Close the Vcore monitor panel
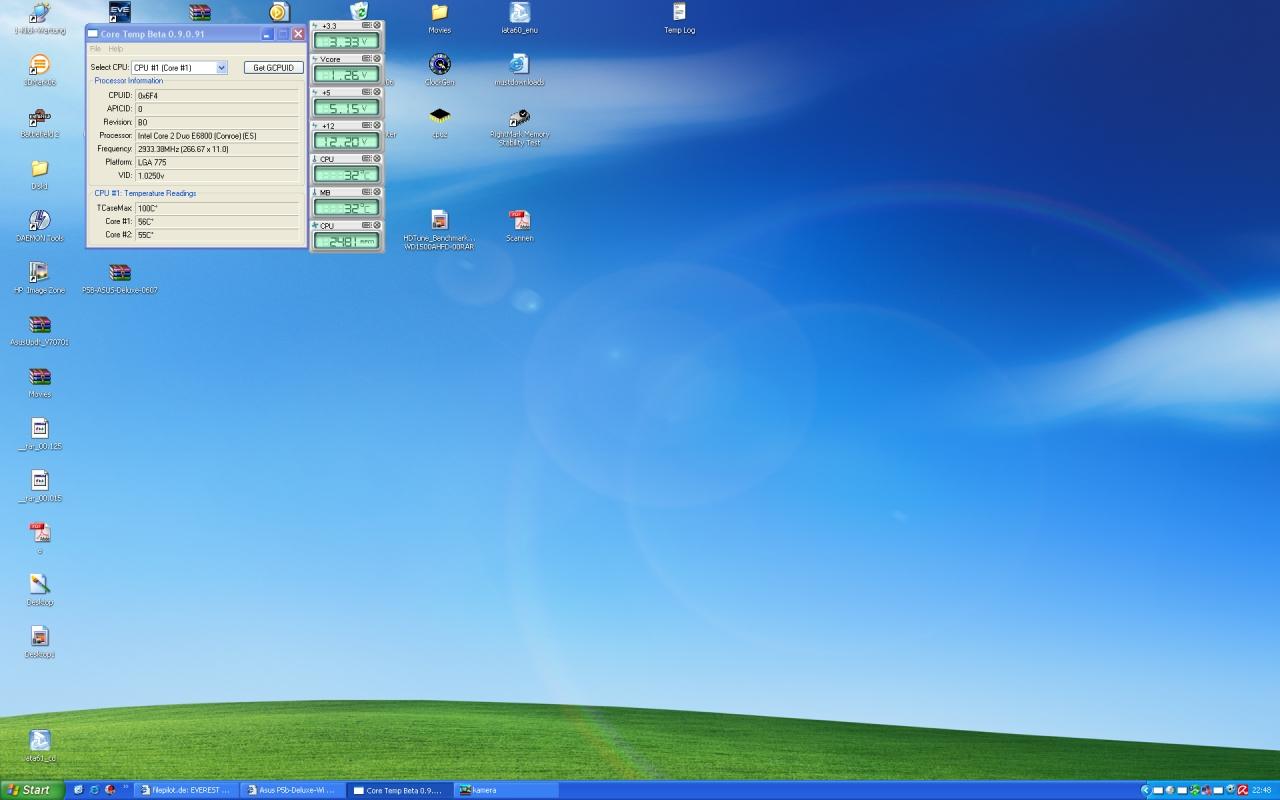Image resolution: width=1280 pixels, height=800 pixels. tap(377, 59)
